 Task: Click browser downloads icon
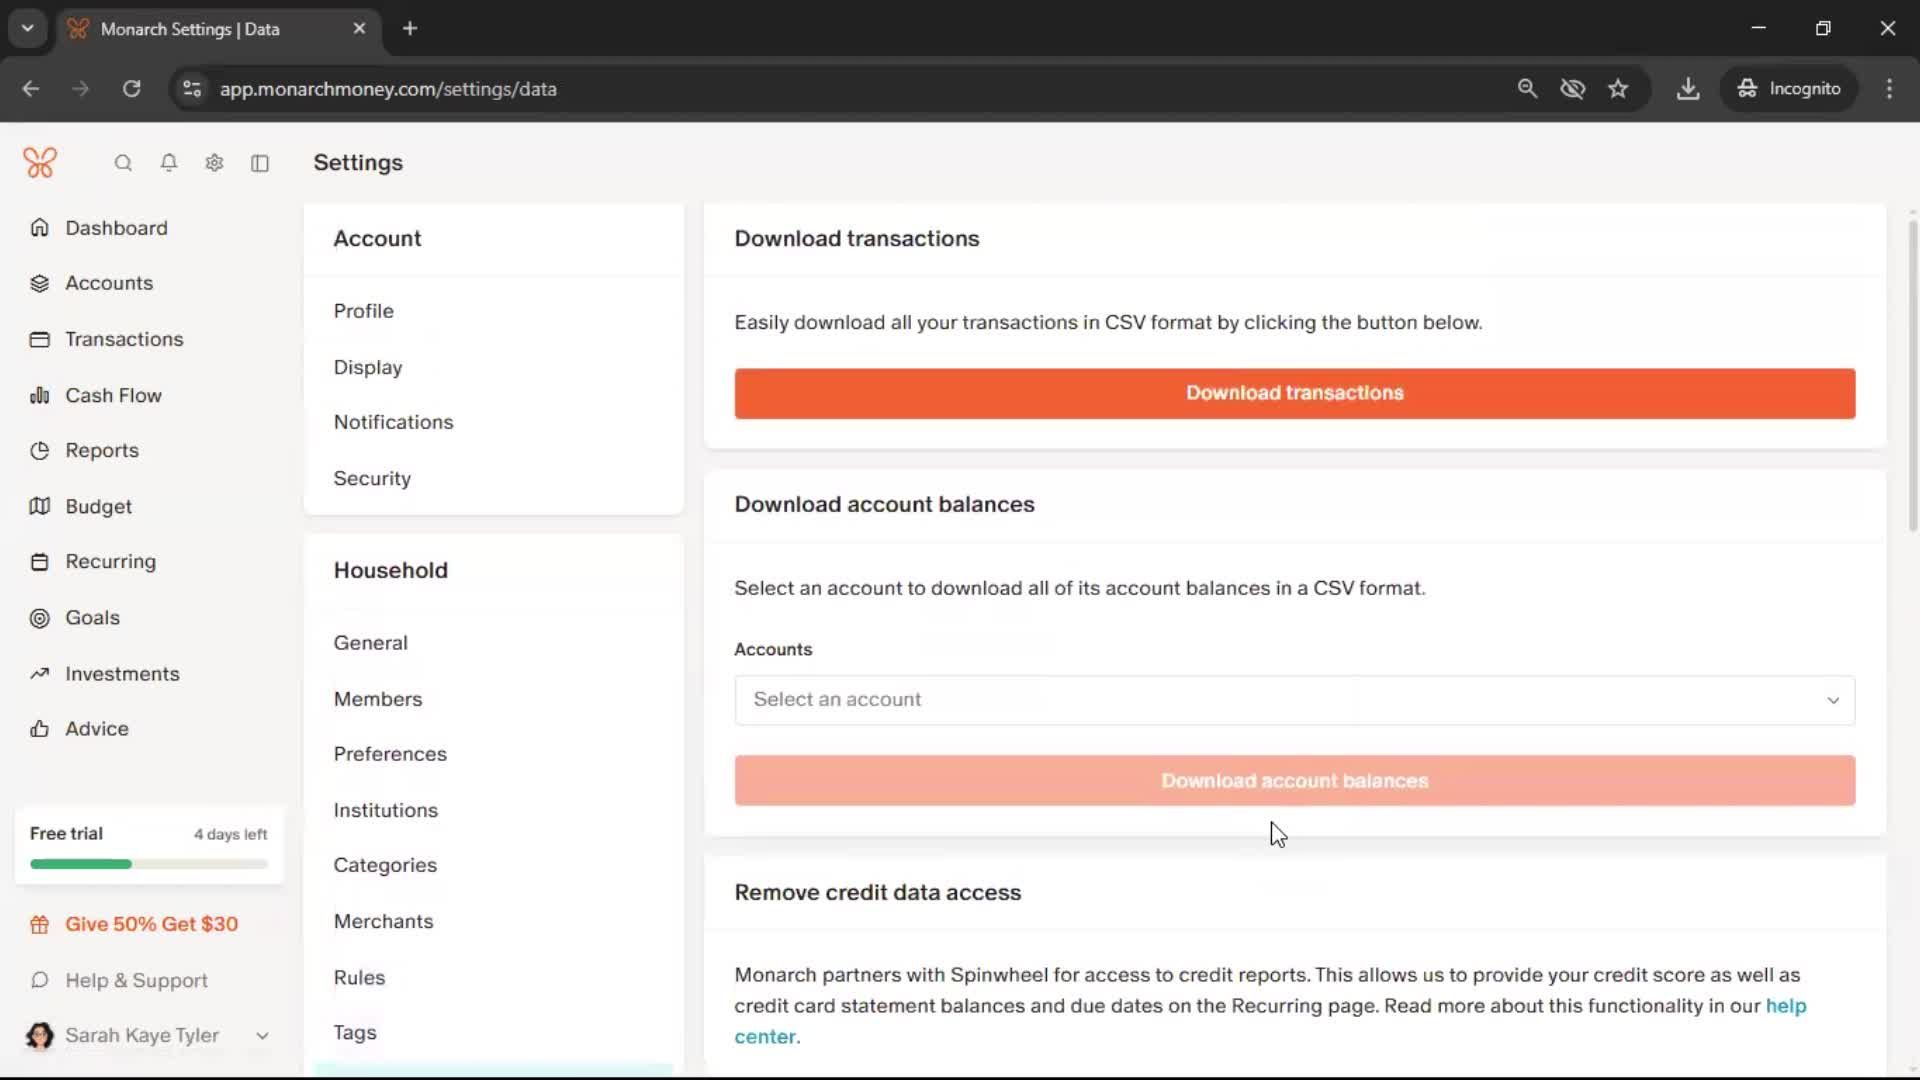click(1688, 89)
